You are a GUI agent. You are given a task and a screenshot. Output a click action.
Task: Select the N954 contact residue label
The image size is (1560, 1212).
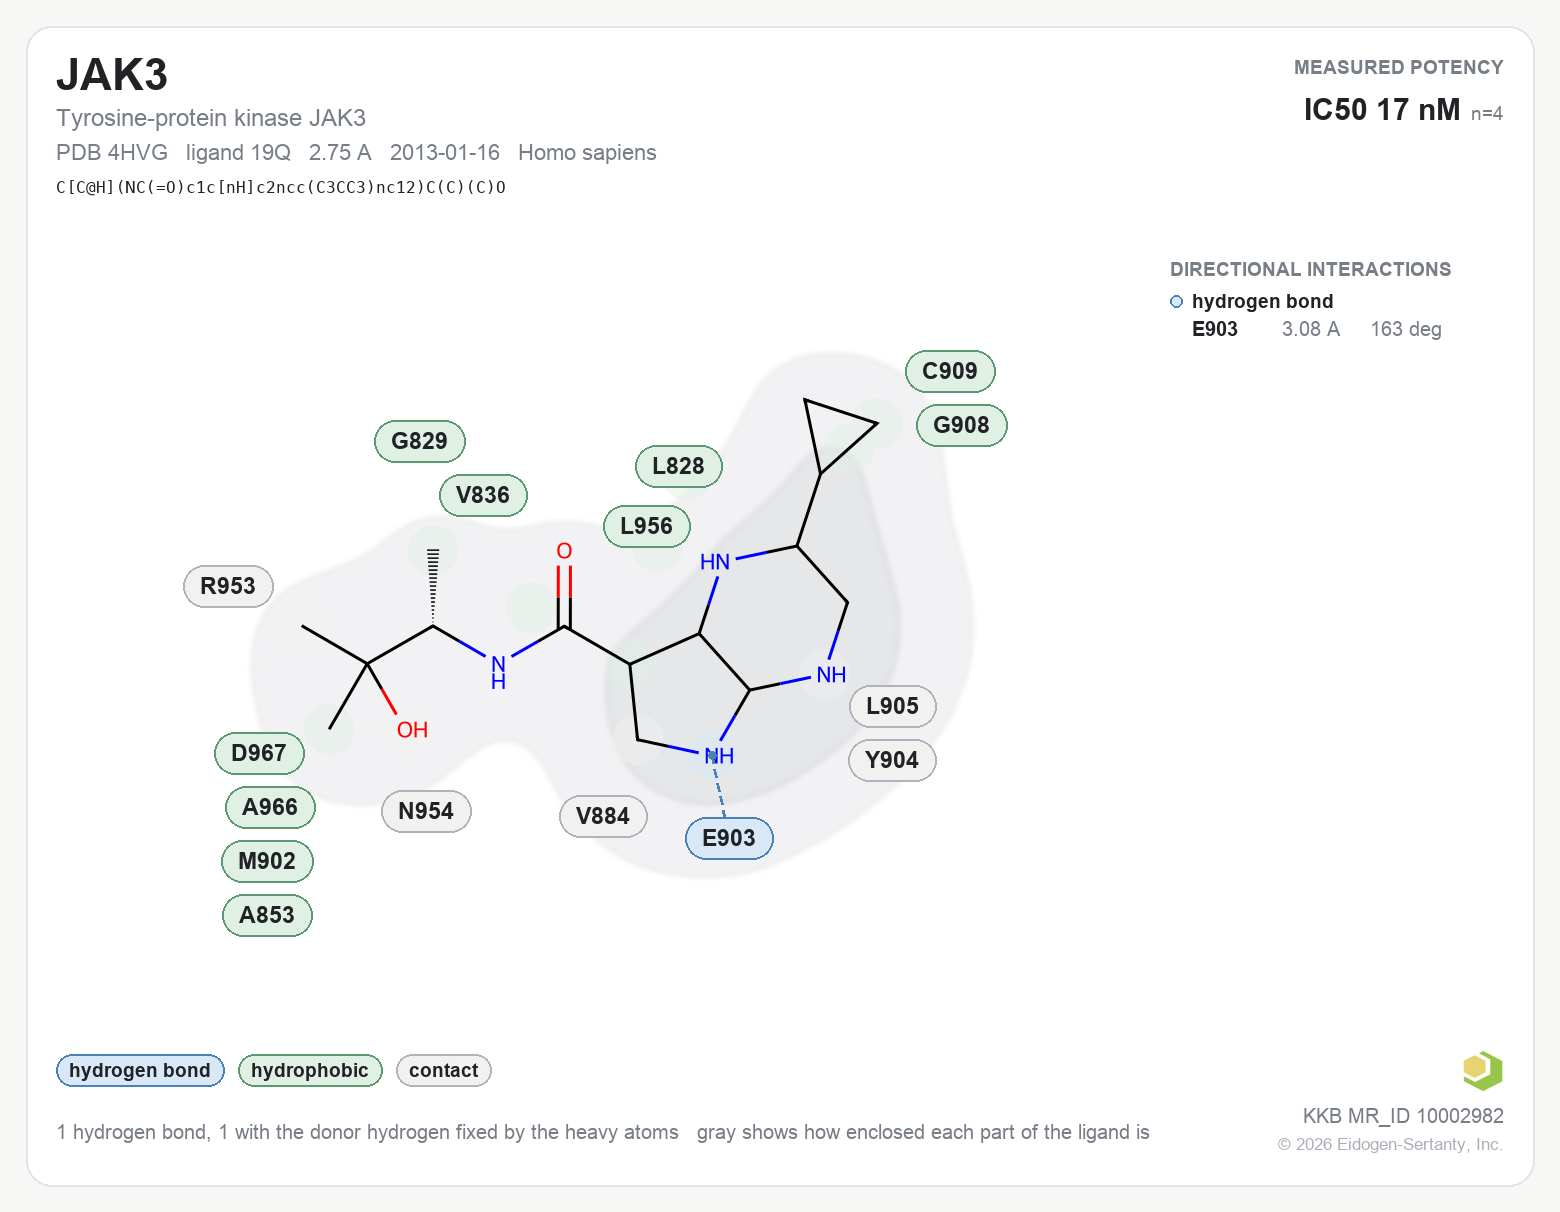point(426,811)
